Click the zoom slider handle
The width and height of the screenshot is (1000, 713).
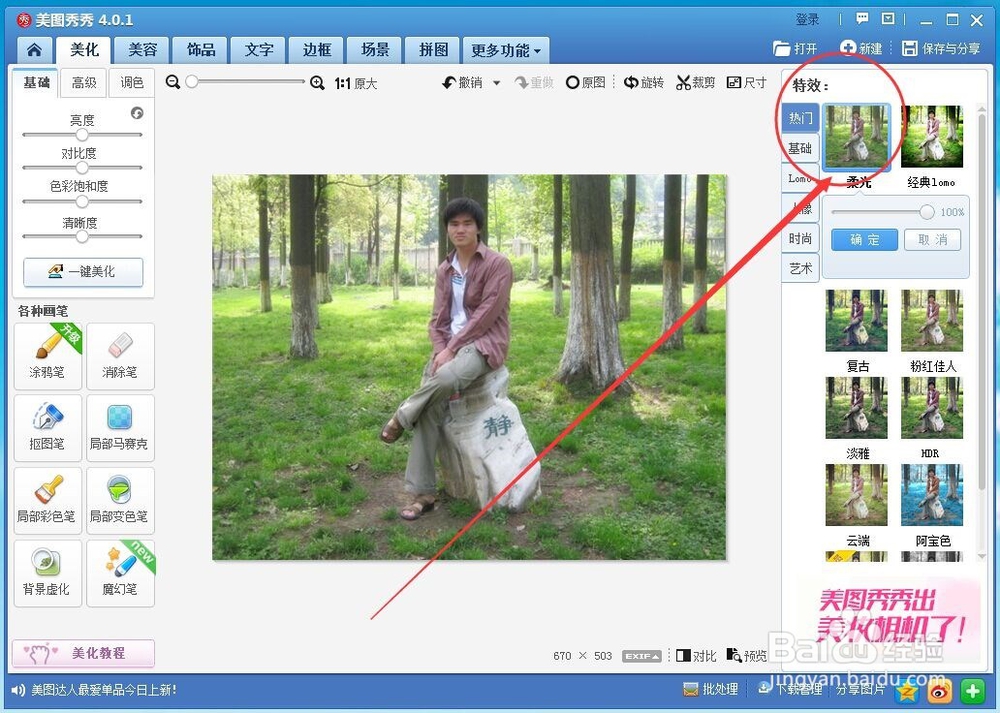pos(191,82)
